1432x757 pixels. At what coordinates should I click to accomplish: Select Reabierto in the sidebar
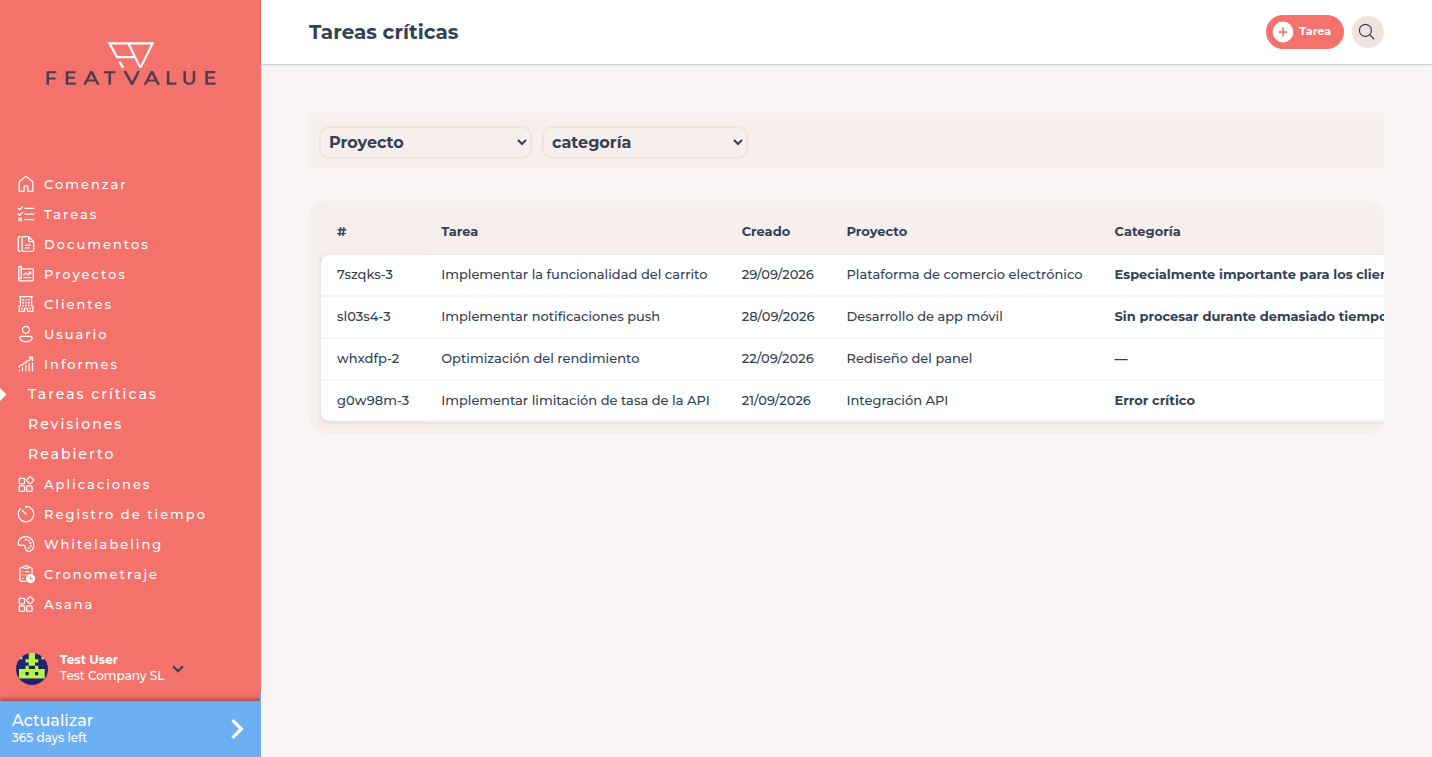tap(71, 454)
